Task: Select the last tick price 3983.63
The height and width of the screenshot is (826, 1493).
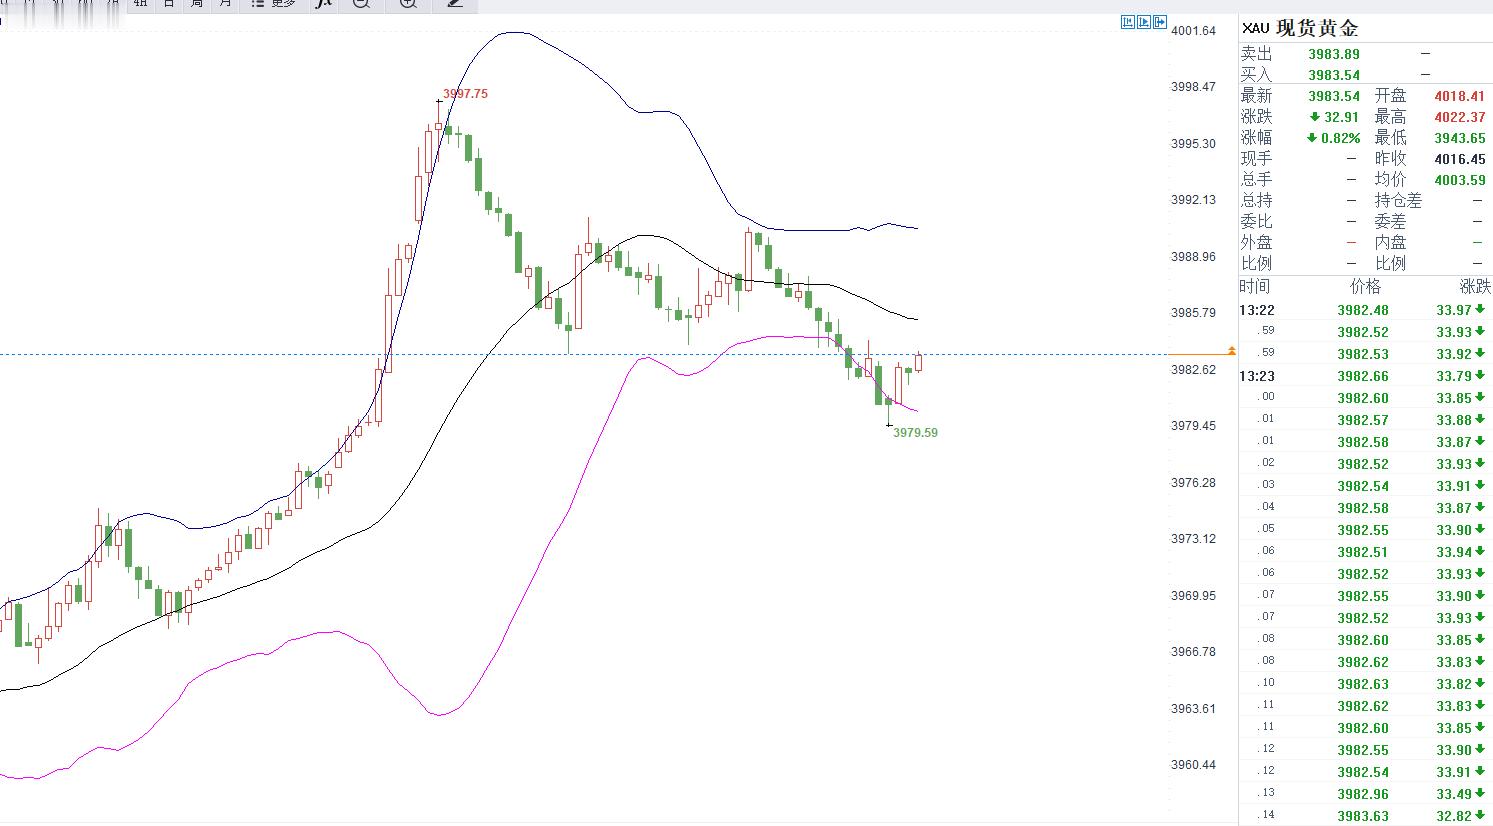Action: 1363,816
